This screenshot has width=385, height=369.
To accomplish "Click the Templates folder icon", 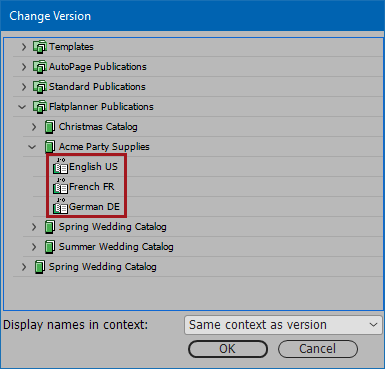I will tap(40, 47).
